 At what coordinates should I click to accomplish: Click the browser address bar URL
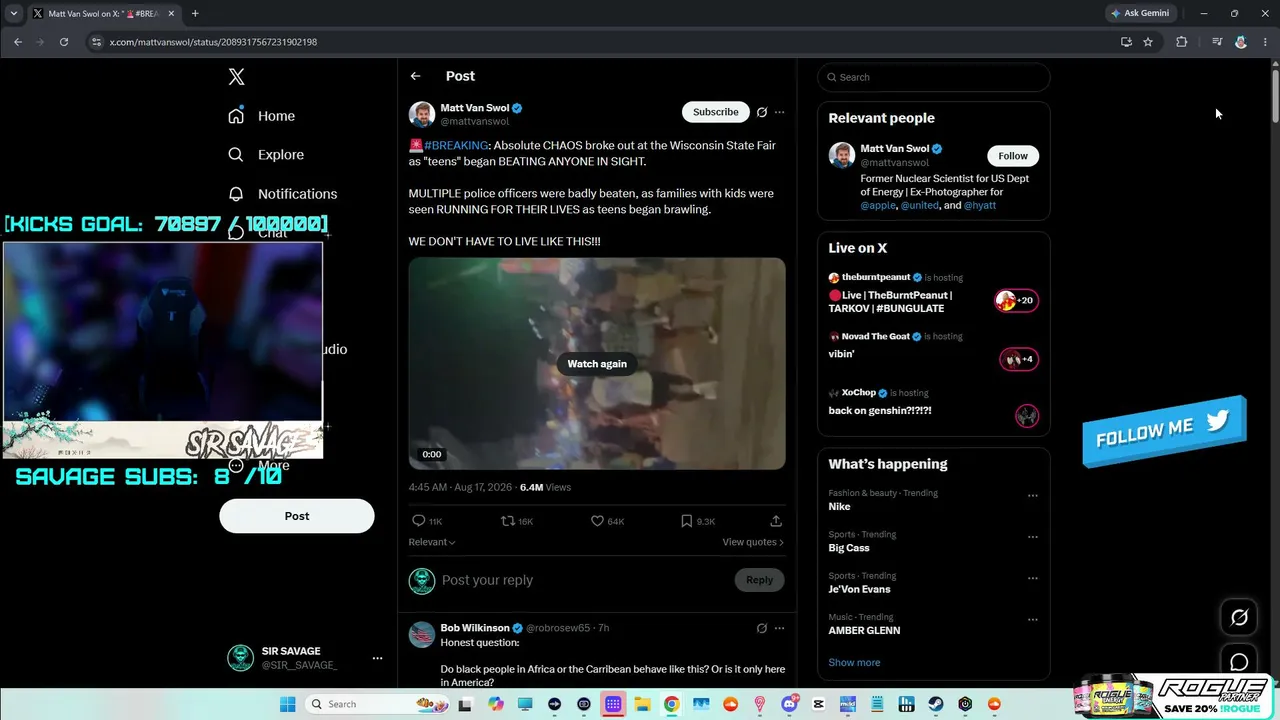point(213,42)
